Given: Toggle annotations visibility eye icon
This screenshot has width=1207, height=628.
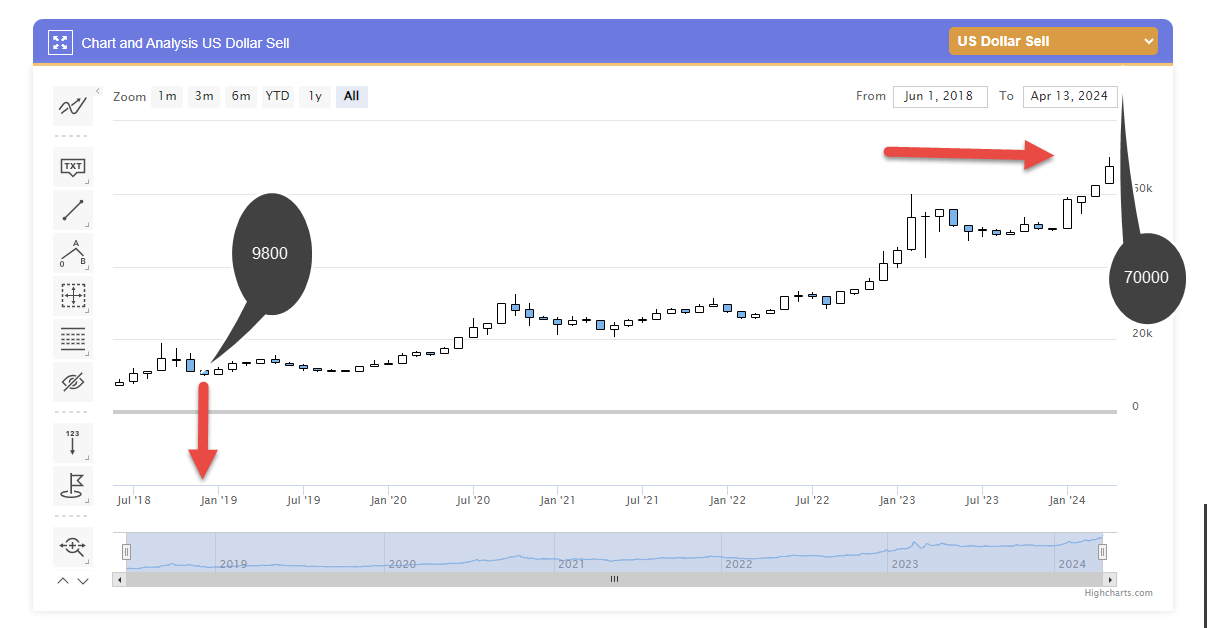Looking at the screenshot, I should [72, 382].
